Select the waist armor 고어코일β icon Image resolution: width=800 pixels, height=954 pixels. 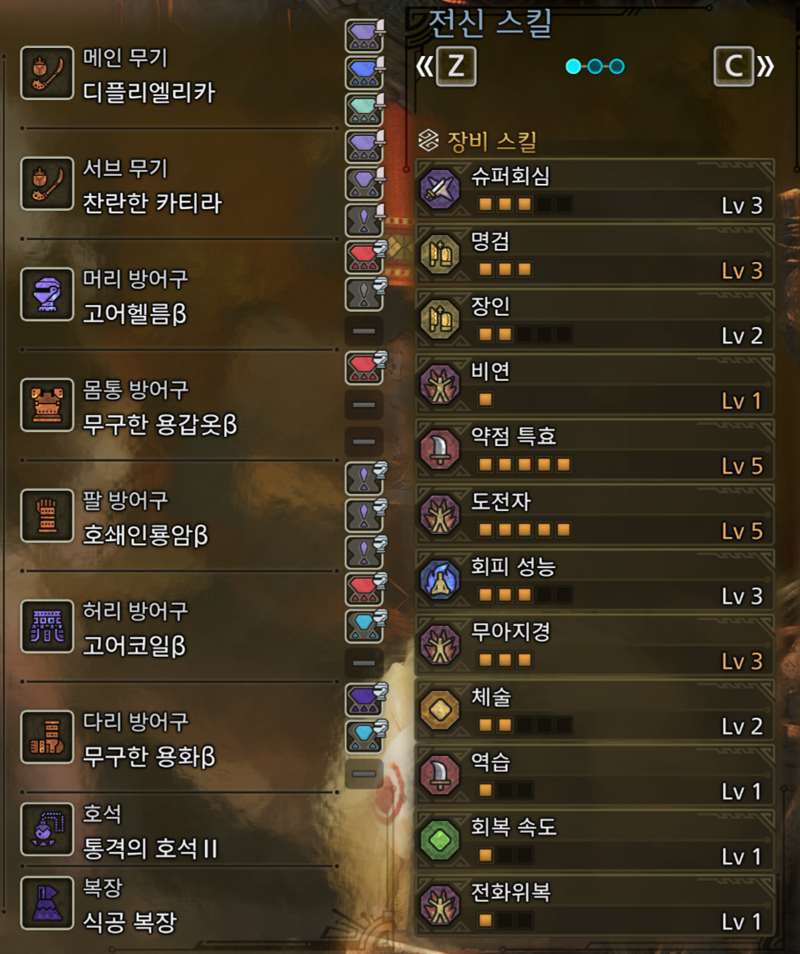47,627
